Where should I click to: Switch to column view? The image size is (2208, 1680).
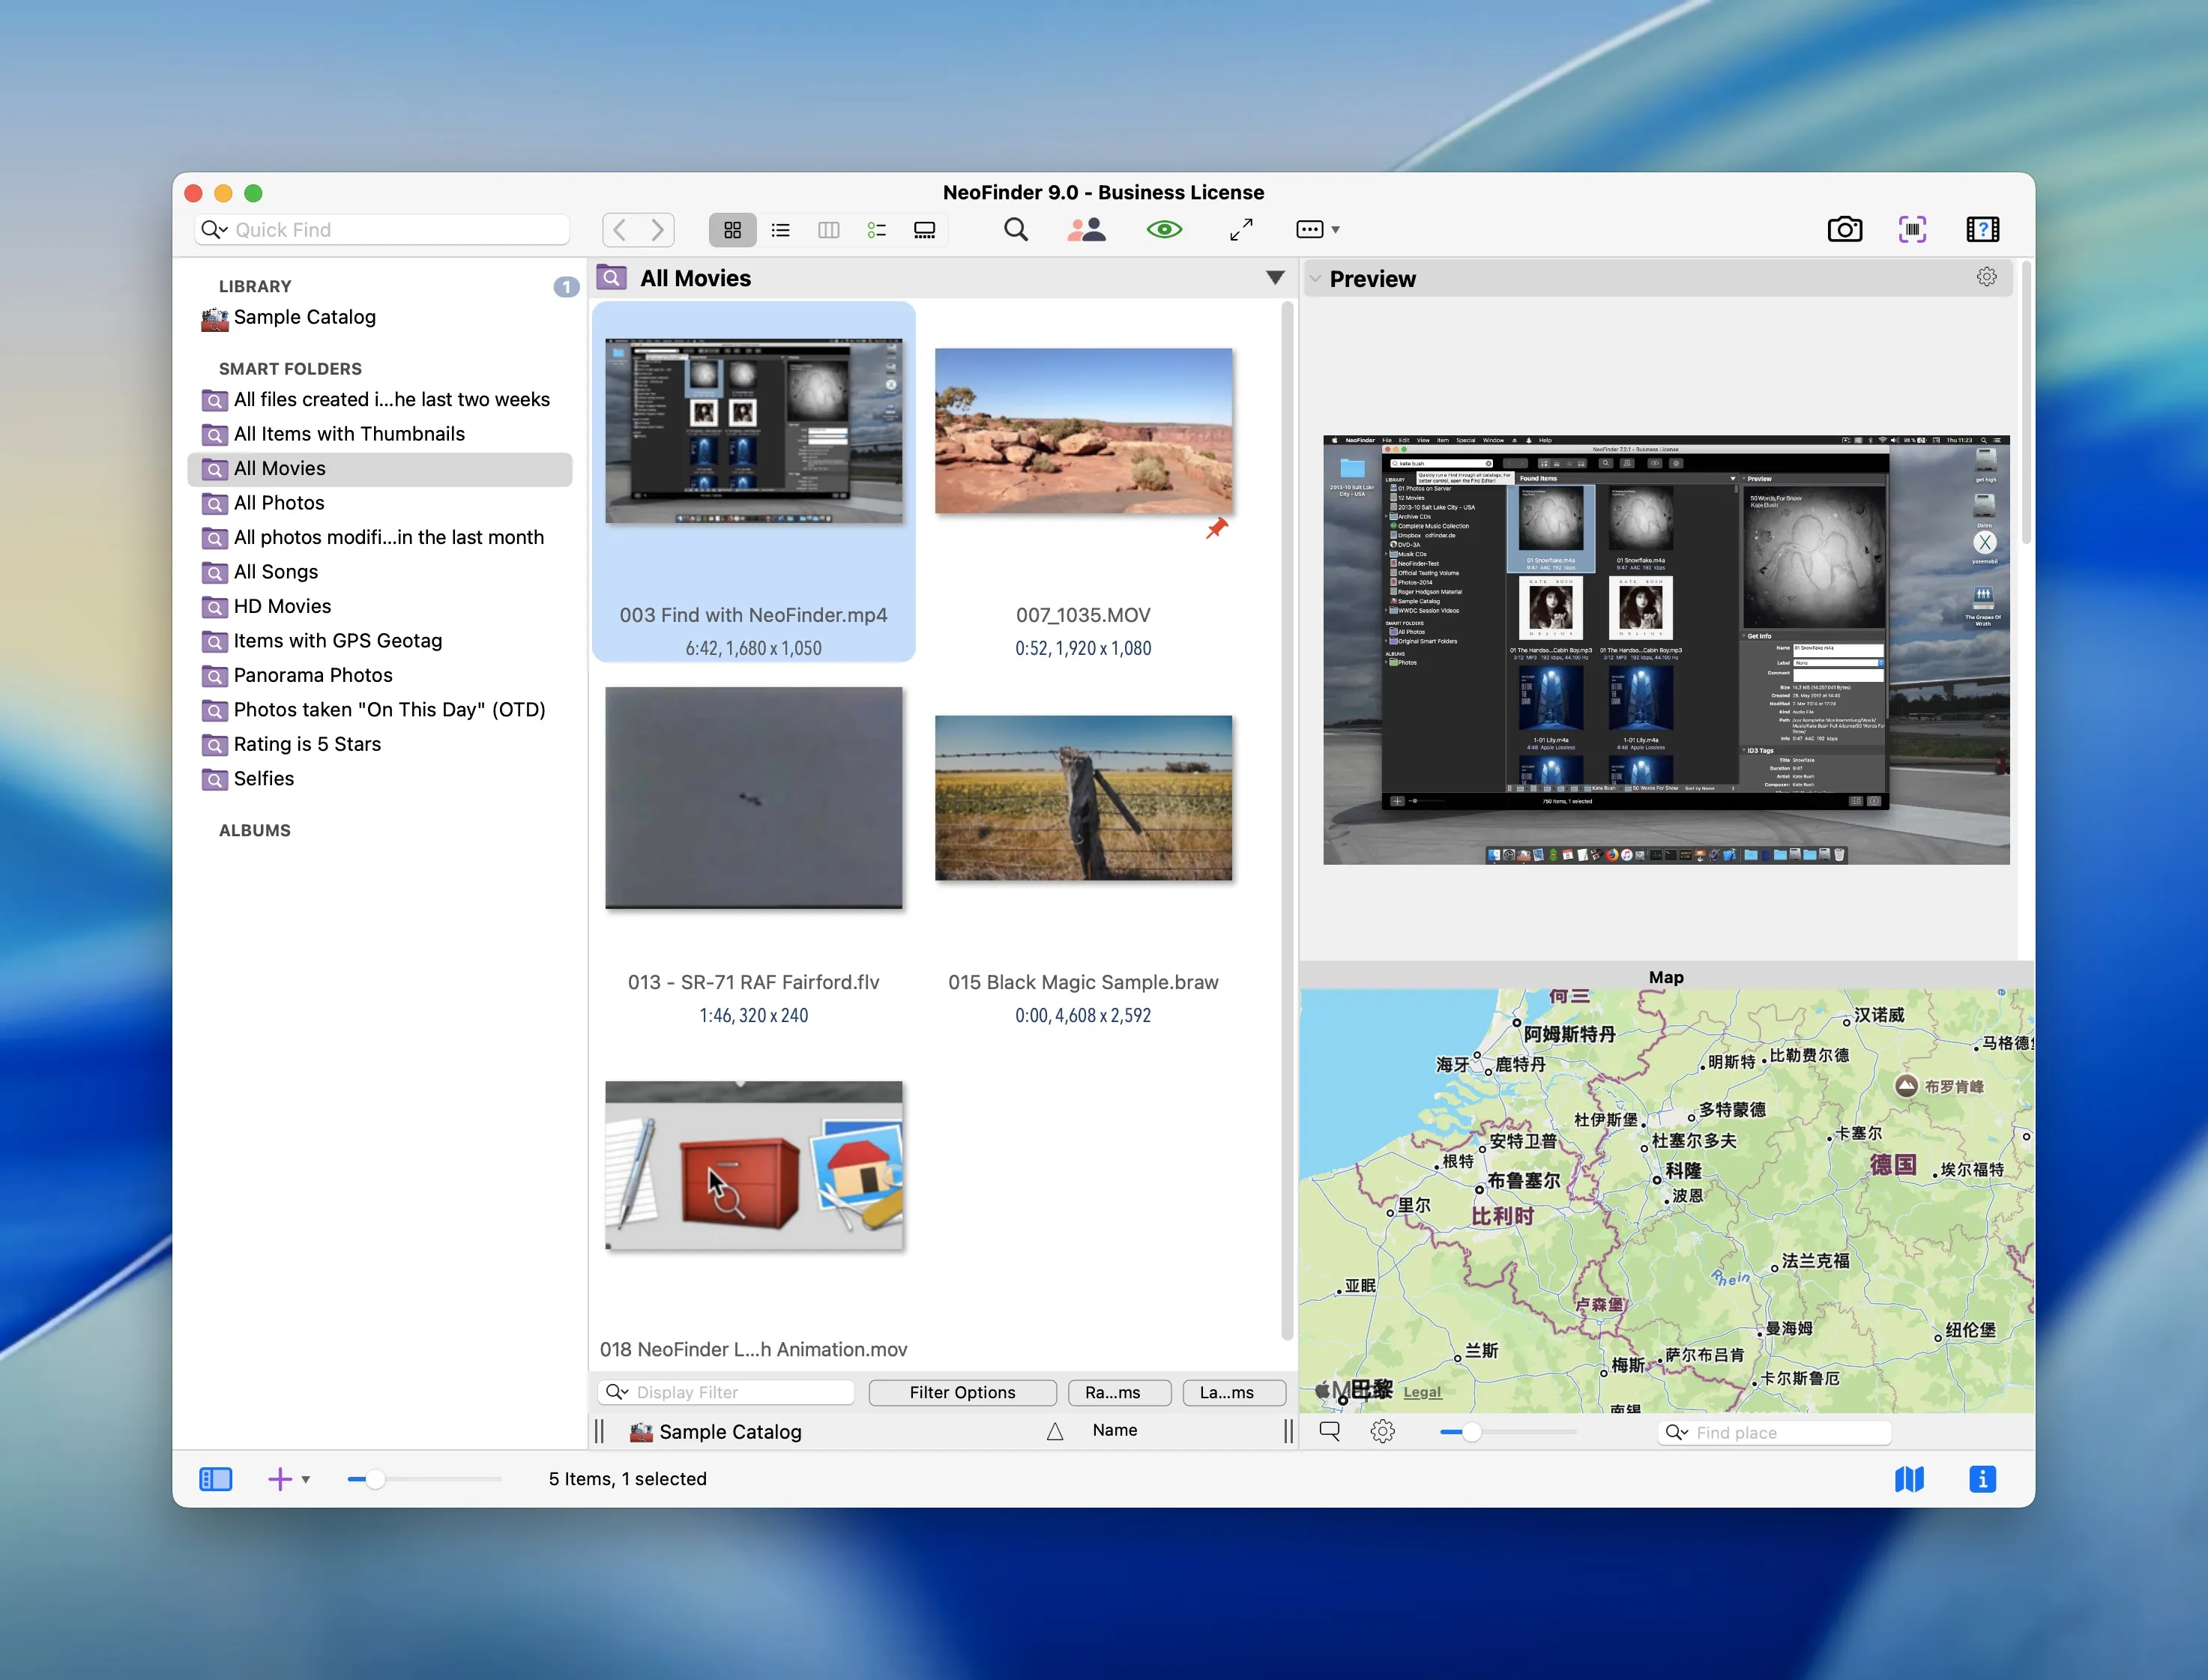coord(828,230)
